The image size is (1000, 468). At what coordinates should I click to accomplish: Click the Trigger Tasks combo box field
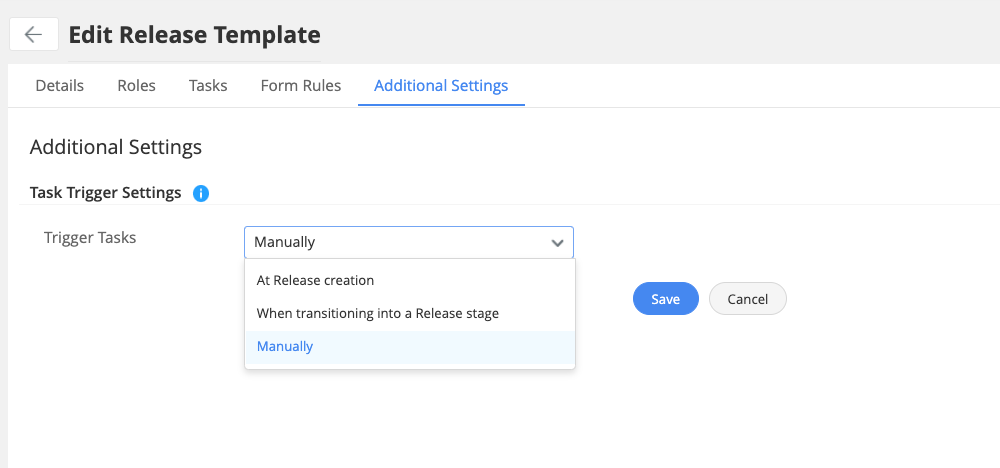click(395, 242)
